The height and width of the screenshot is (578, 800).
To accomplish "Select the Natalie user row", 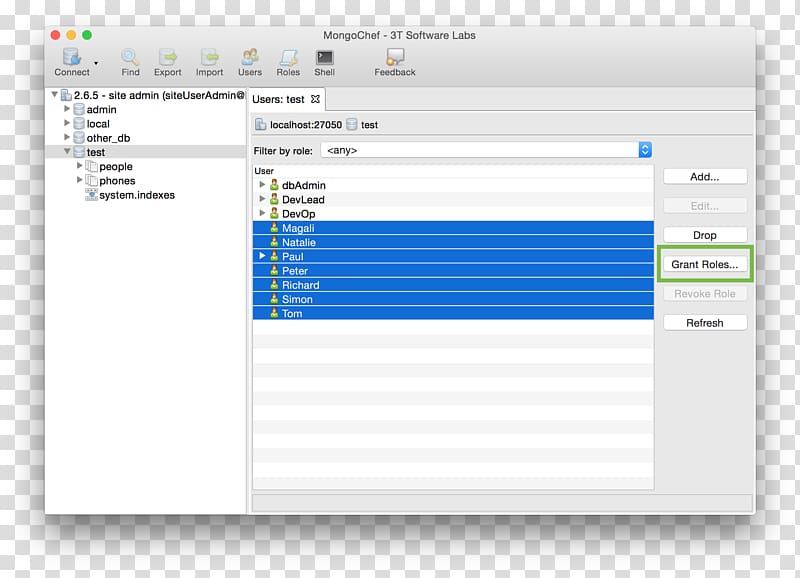I will [x=453, y=242].
